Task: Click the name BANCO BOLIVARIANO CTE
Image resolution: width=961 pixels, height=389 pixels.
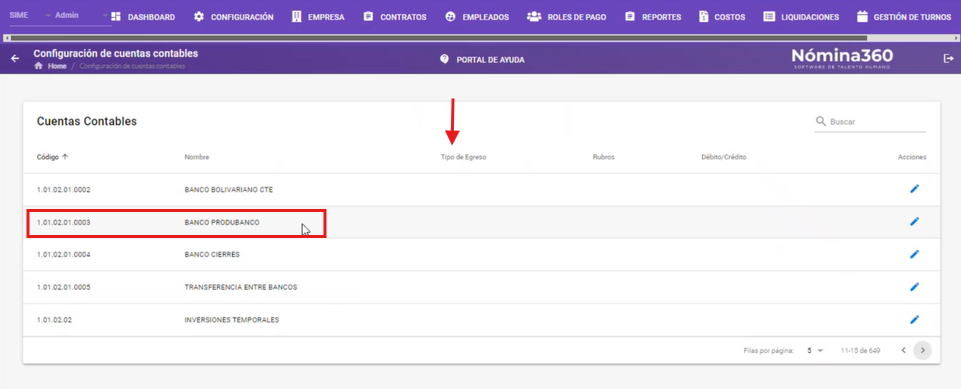Action: 229,190
